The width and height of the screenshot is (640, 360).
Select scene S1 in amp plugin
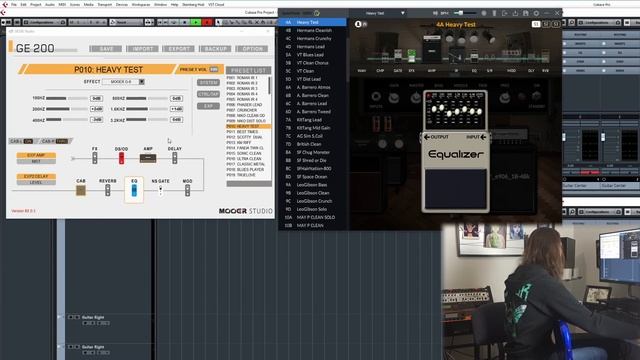coord(536,24)
